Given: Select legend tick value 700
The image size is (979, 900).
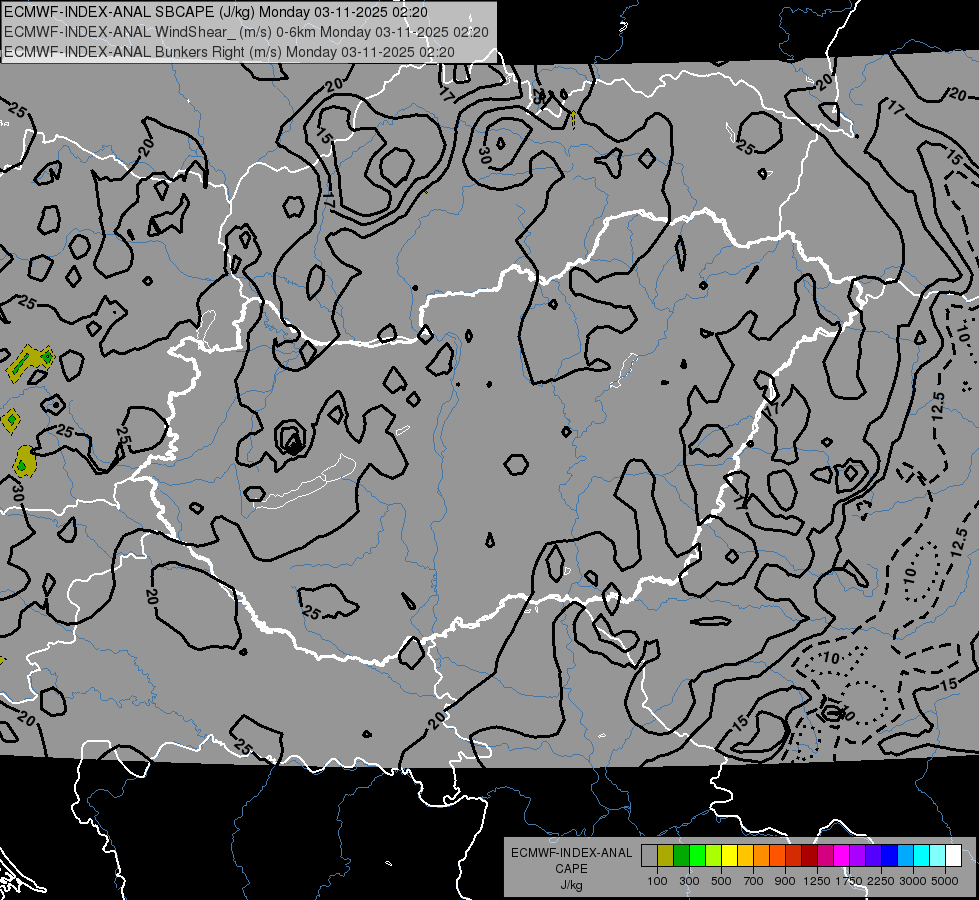Looking at the screenshot, I should (754, 881).
